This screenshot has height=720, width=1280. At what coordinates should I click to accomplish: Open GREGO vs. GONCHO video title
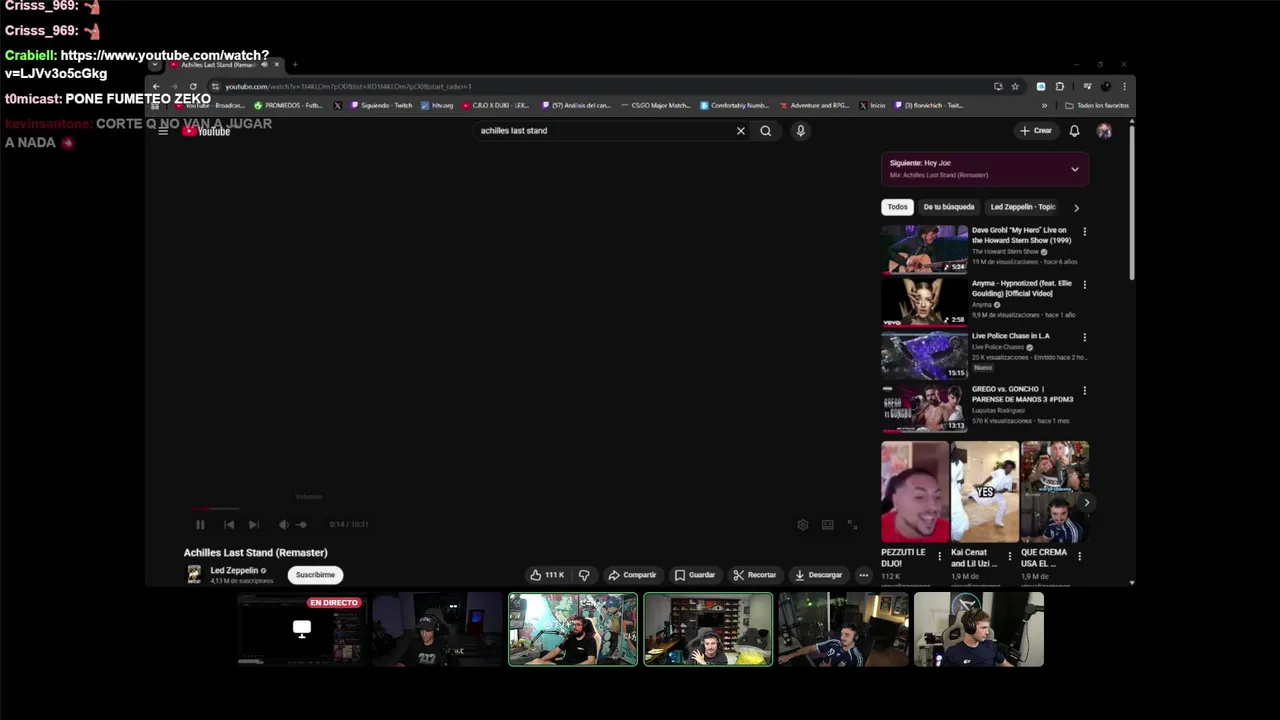click(x=1022, y=394)
